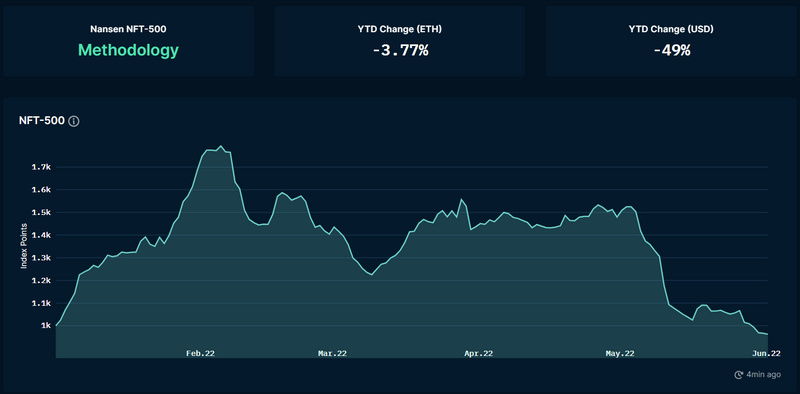Click the -49% value
Viewport: 800px width, 394px height.
click(x=671, y=50)
